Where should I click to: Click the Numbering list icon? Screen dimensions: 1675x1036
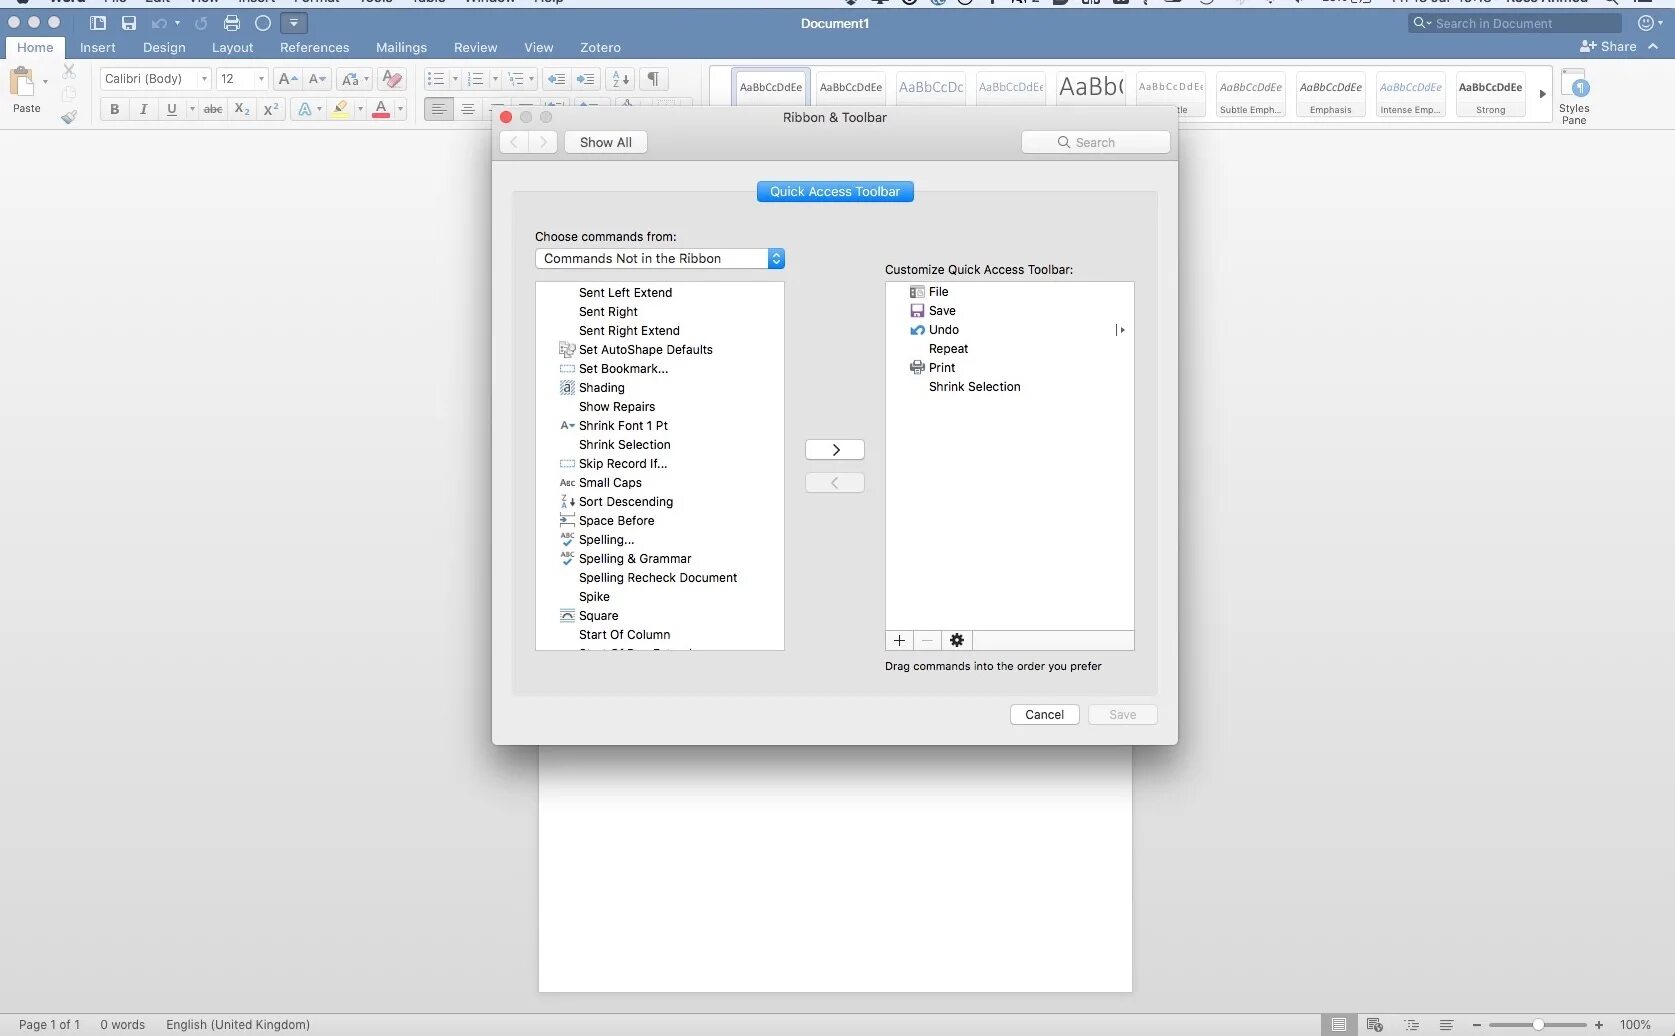coord(476,79)
